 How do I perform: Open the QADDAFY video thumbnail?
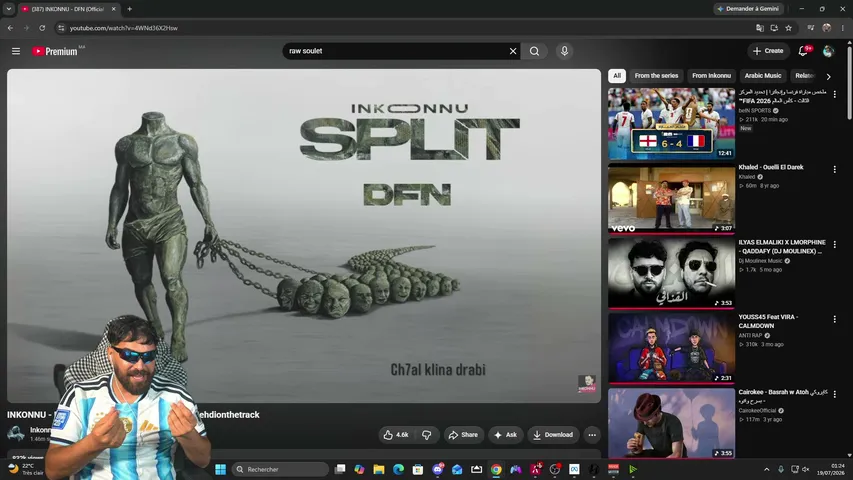point(671,274)
